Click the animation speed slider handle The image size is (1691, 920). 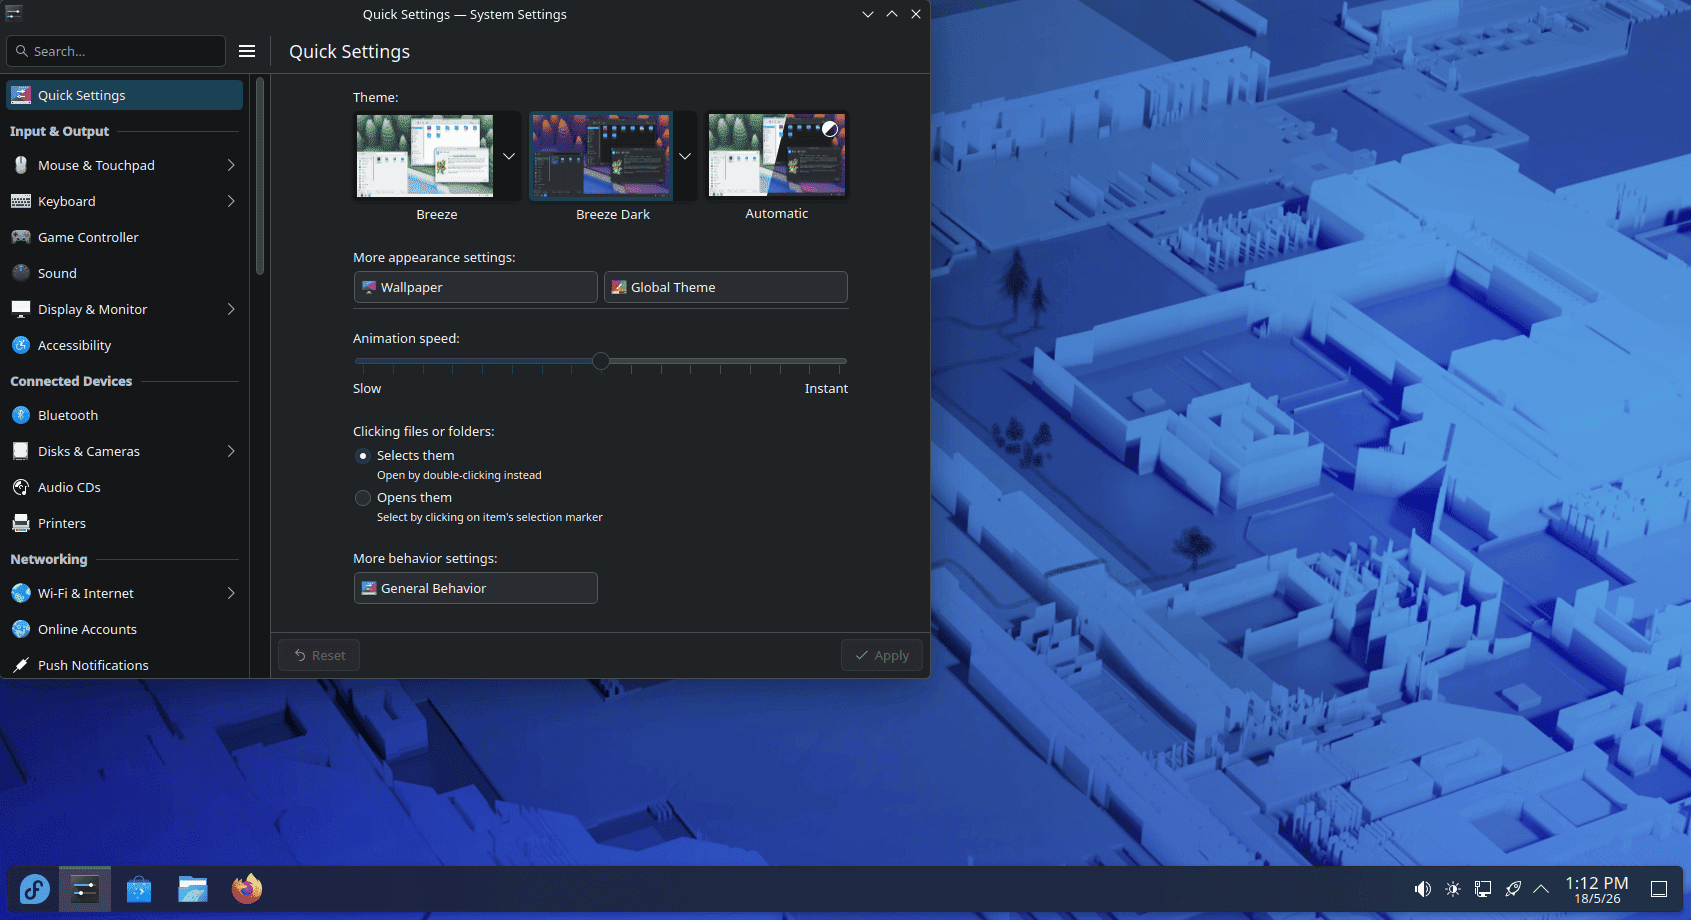coord(601,361)
